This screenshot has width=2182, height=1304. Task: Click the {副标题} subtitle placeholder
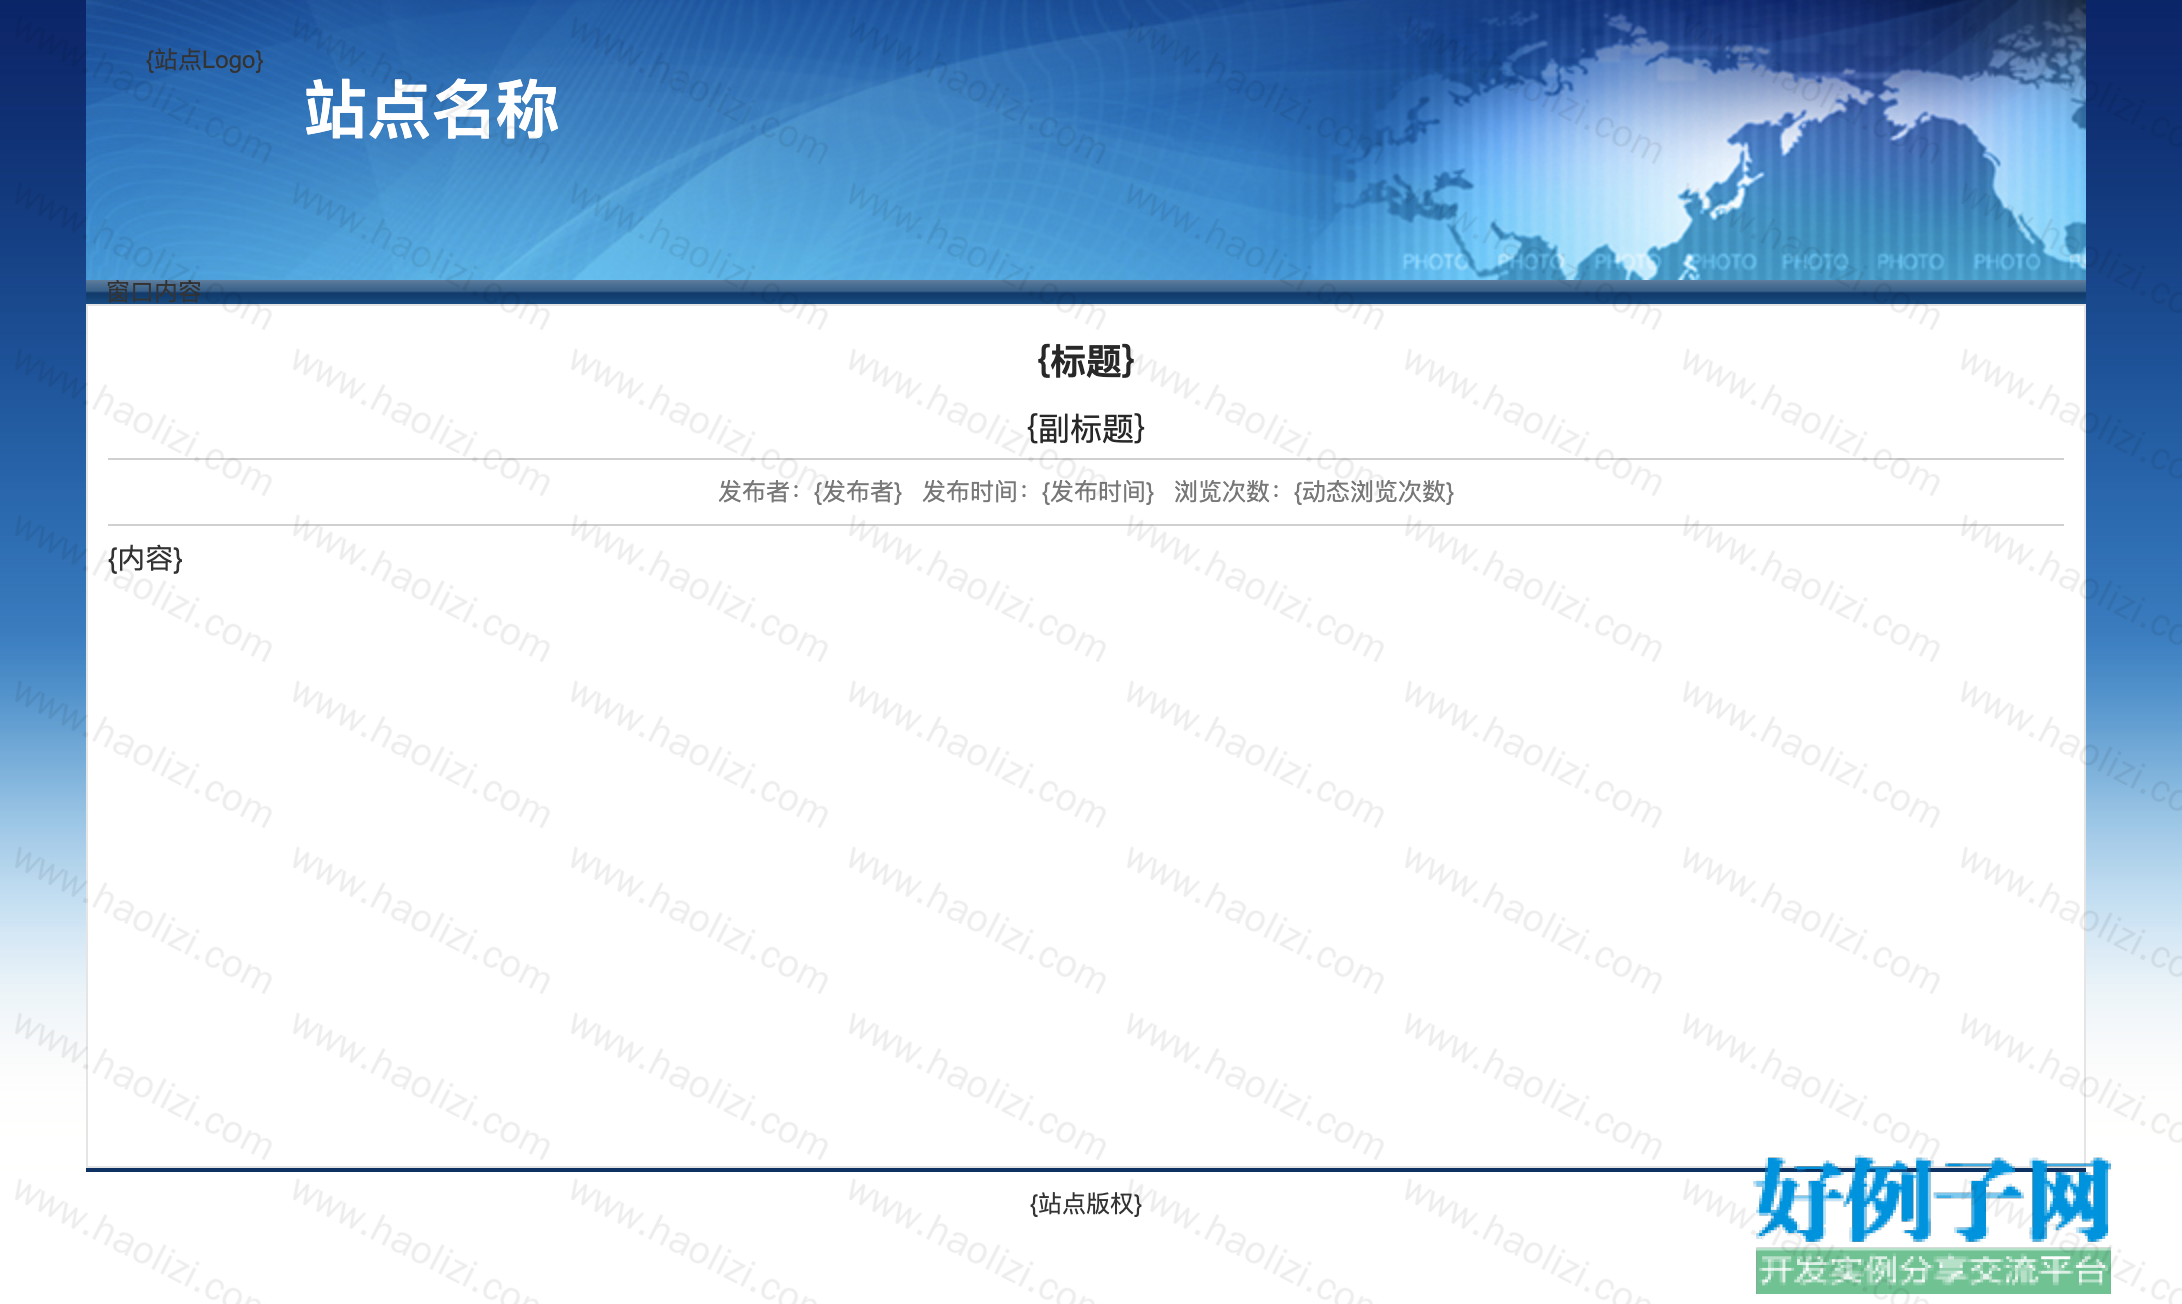(x=1086, y=428)
